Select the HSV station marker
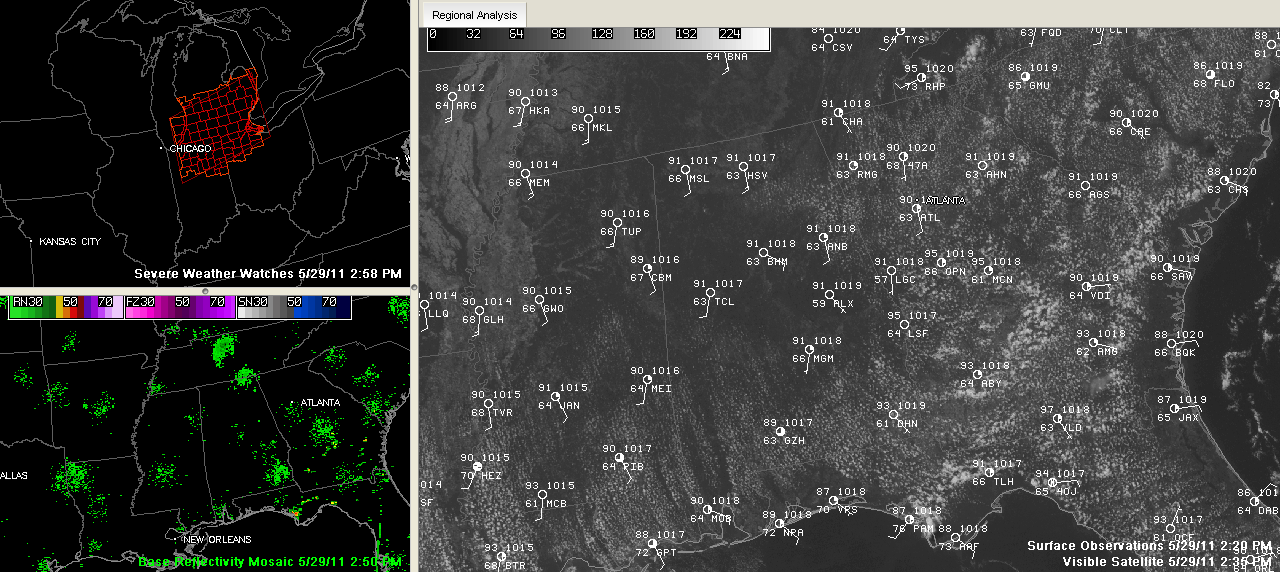Viewport: 1280px width, 572px height. point(743,166)
